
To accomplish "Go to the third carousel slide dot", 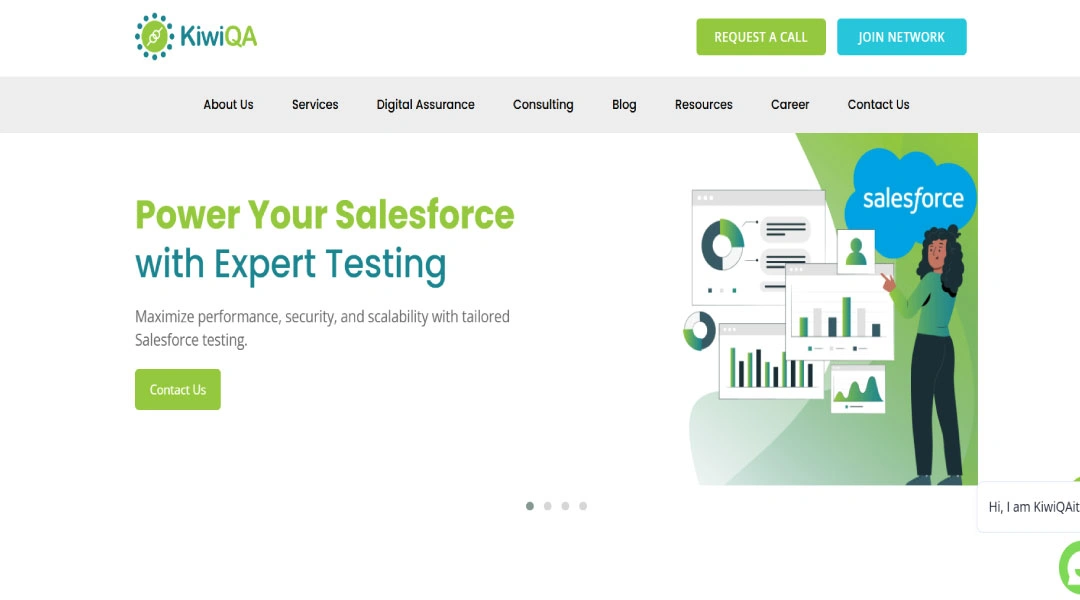I will [x=565, y=506].
